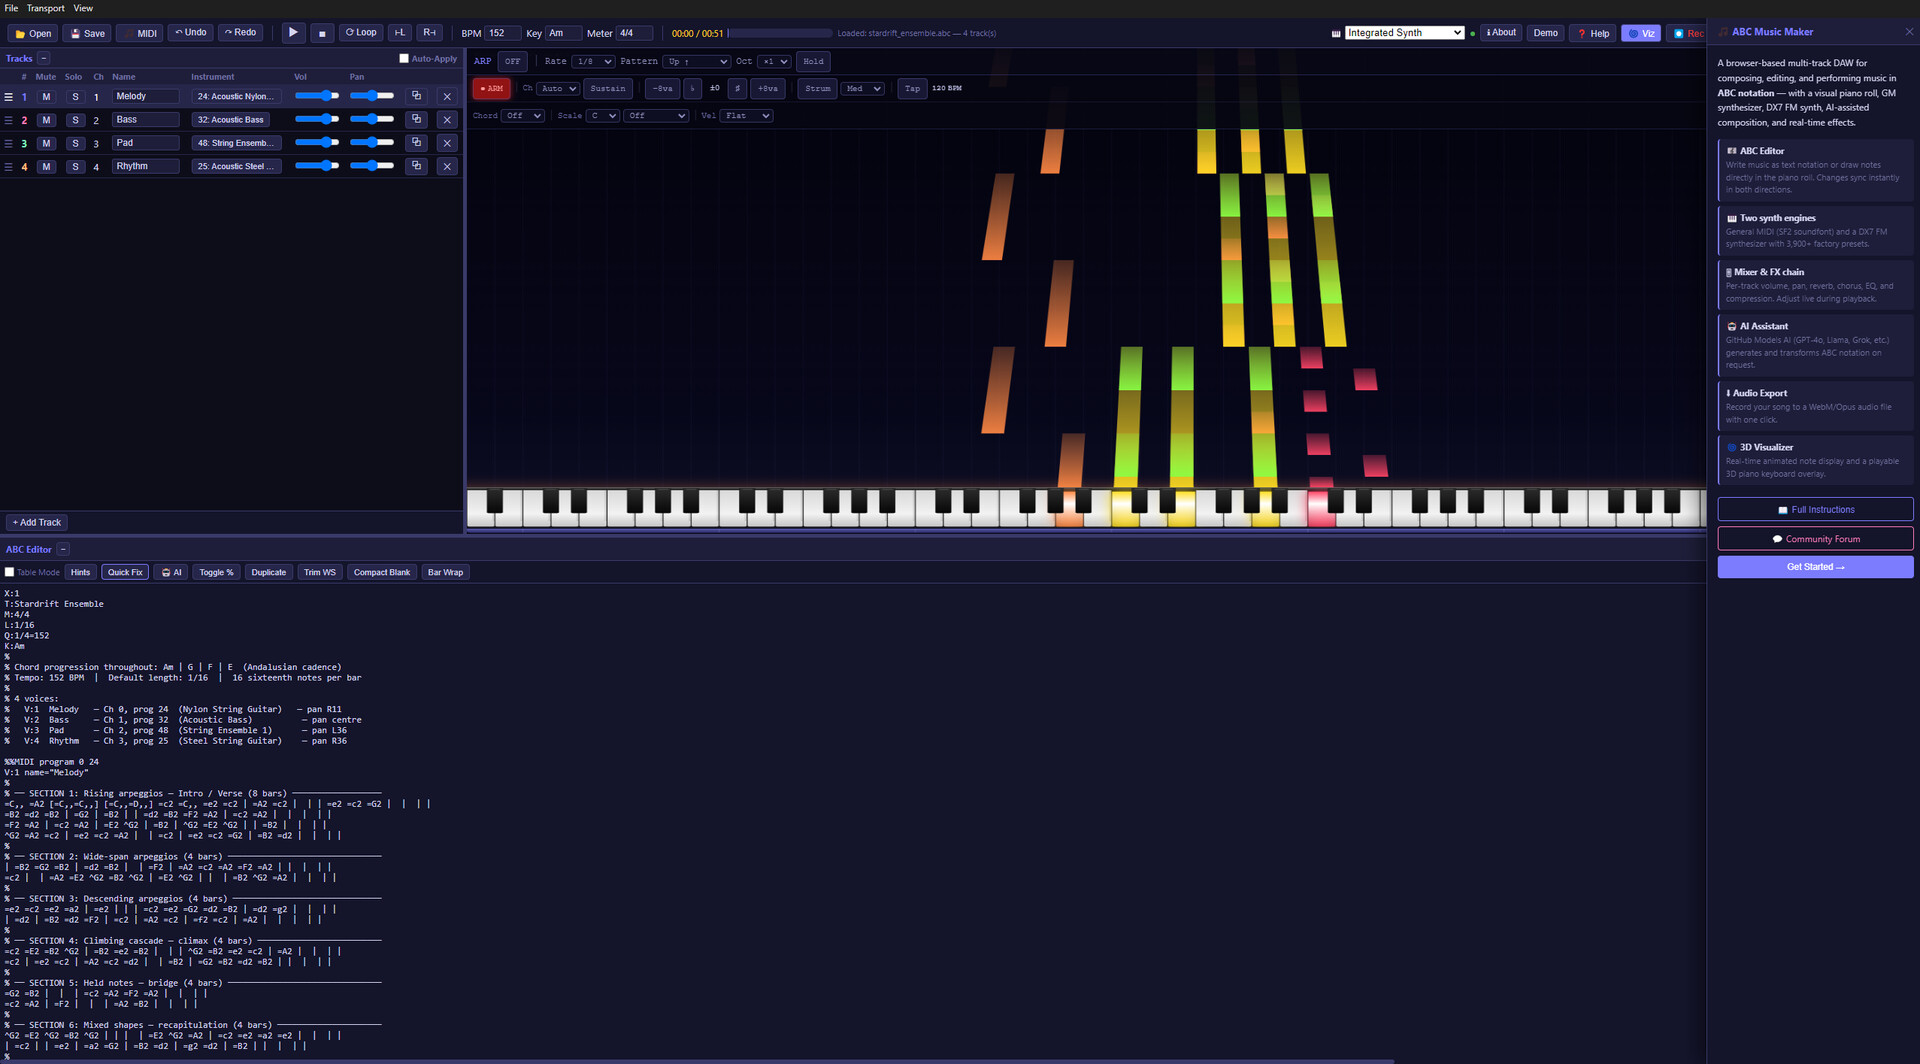Toggle the Loop button

click(361, 33)
